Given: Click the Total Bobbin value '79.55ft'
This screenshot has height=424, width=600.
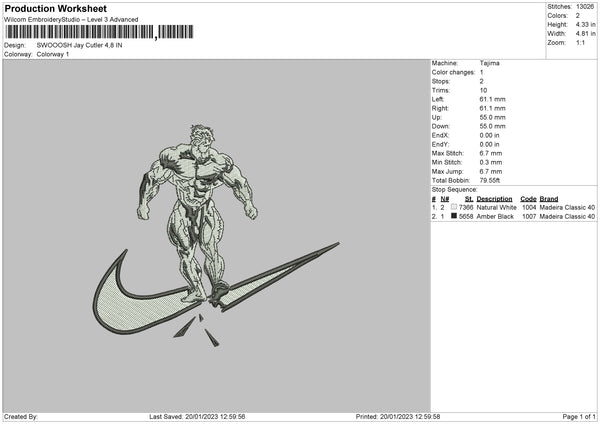Looking at the screenshot, I should click(490, 181).
